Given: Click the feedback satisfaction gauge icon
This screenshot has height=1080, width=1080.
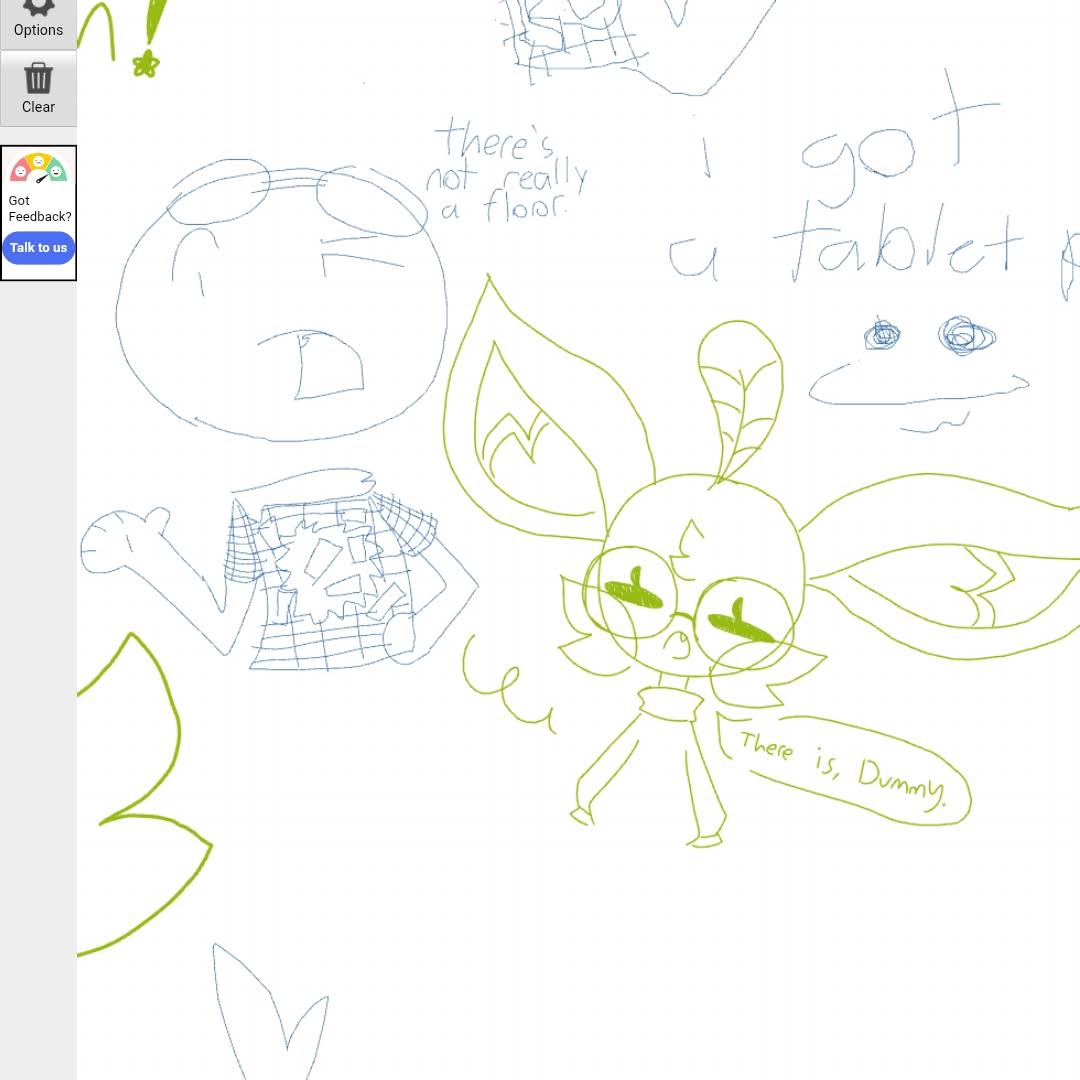Looking at the screenshot, I should tap(38, 168).
